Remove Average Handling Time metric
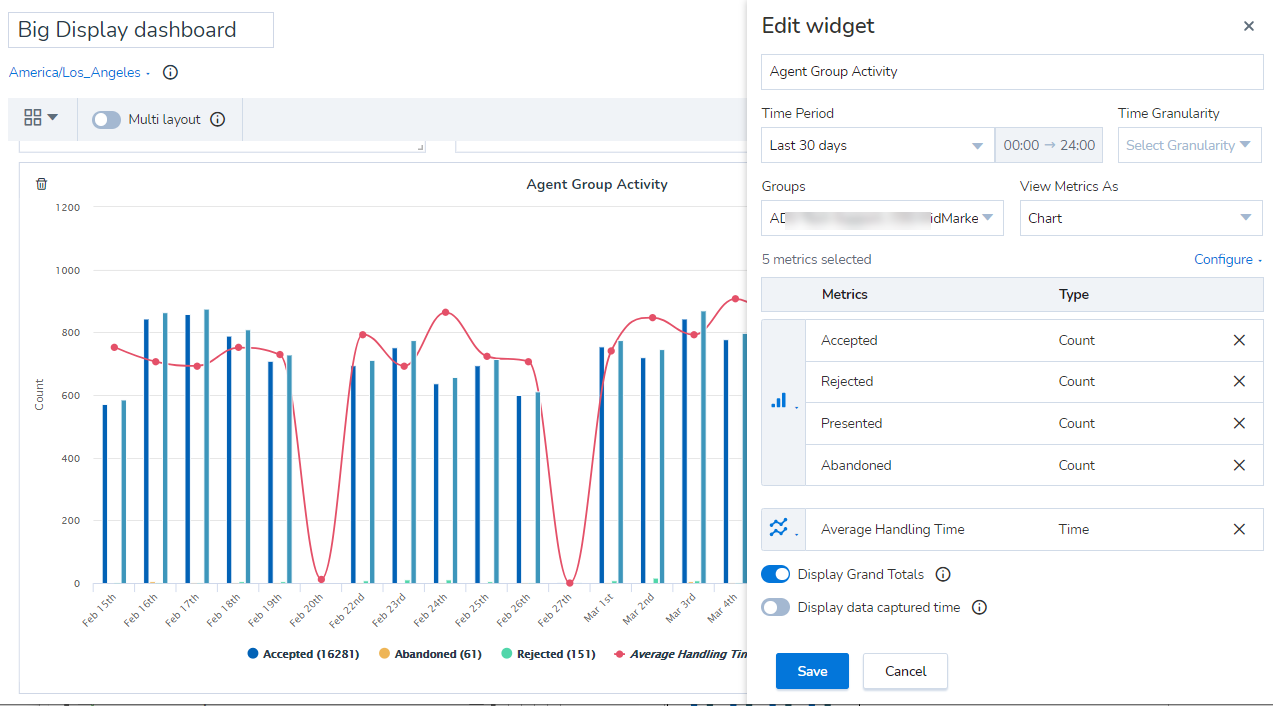 1239,529
